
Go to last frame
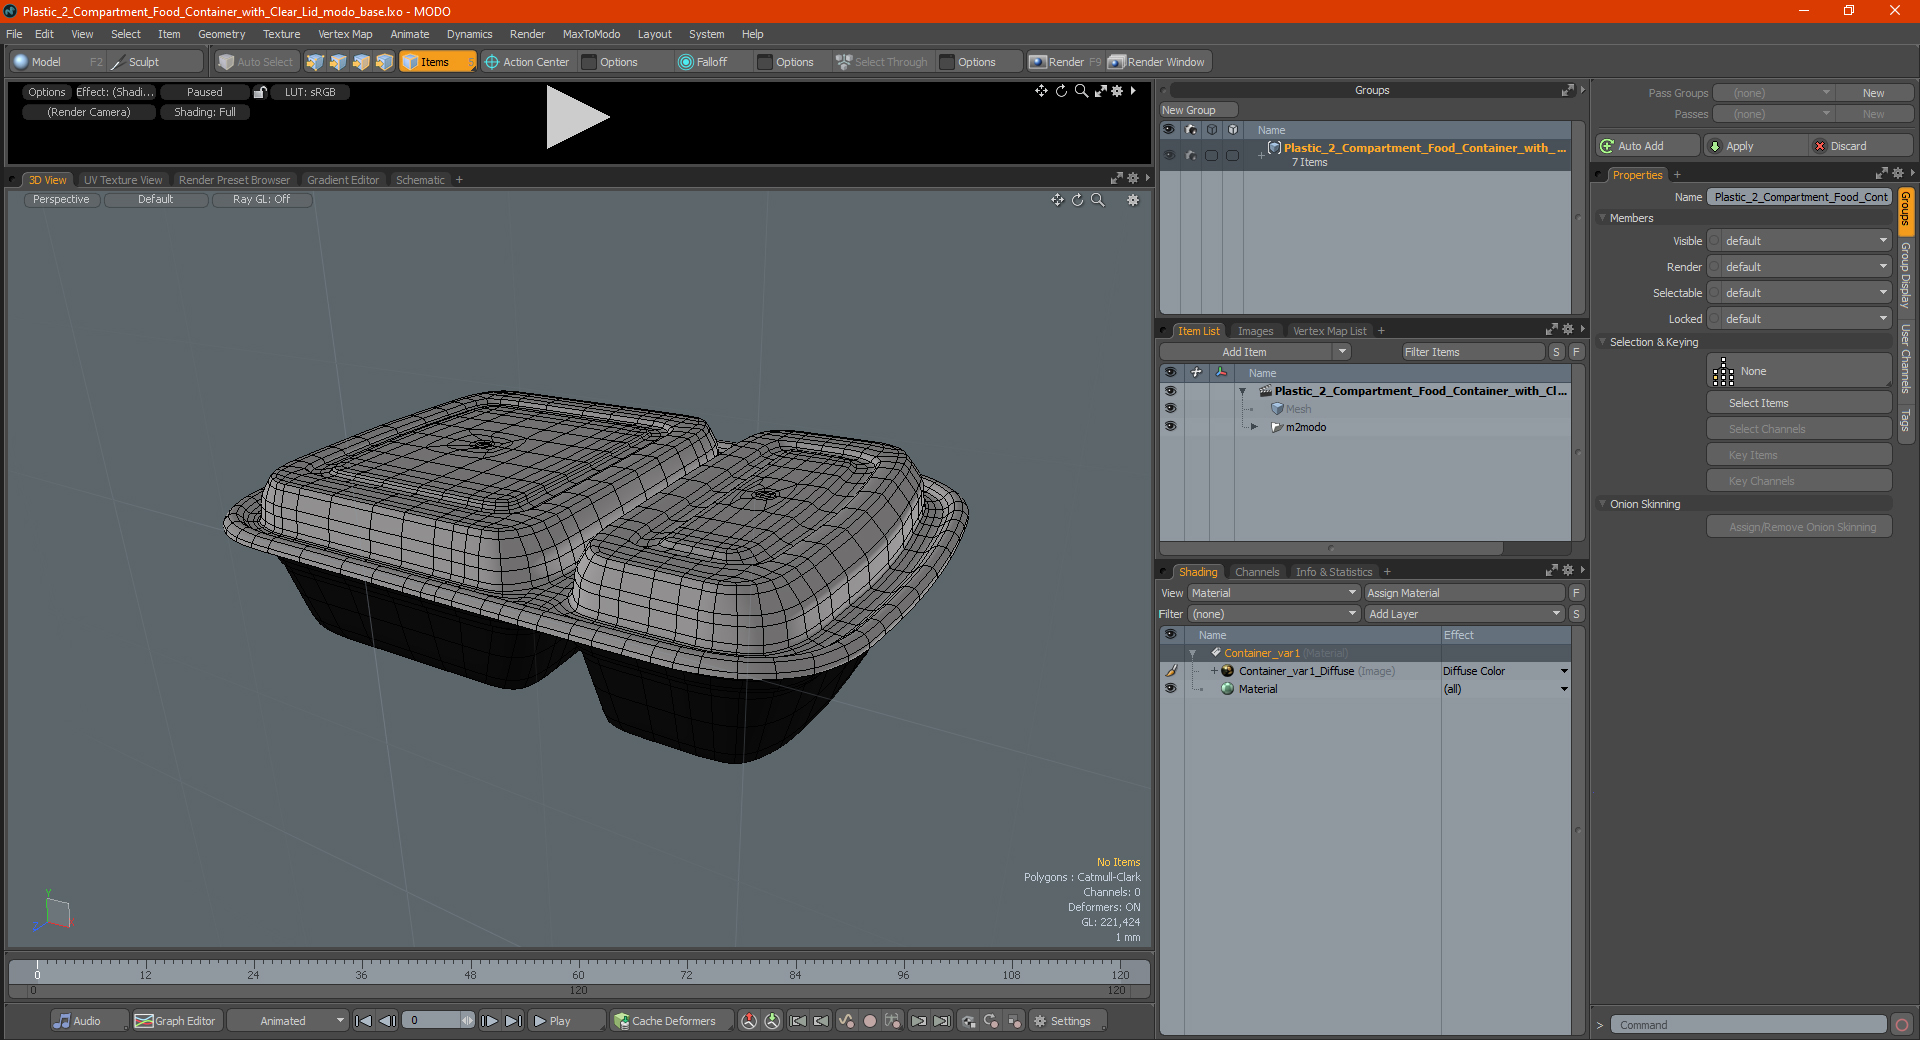point(513,1021)
